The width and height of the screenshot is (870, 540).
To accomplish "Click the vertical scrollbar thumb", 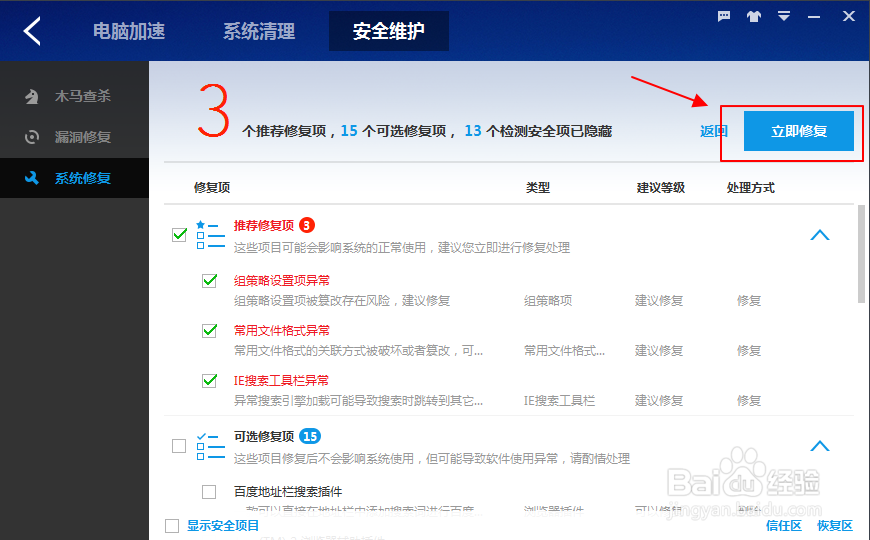I will click(x=861, y=254).
